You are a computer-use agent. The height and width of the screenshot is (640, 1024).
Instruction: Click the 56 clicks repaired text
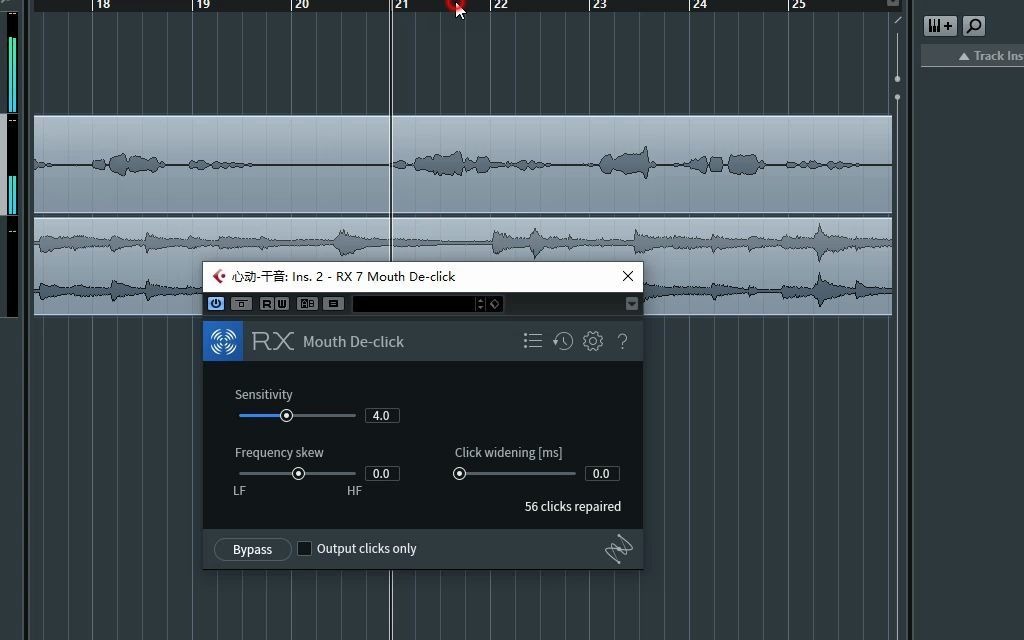(x=573, y=506)
